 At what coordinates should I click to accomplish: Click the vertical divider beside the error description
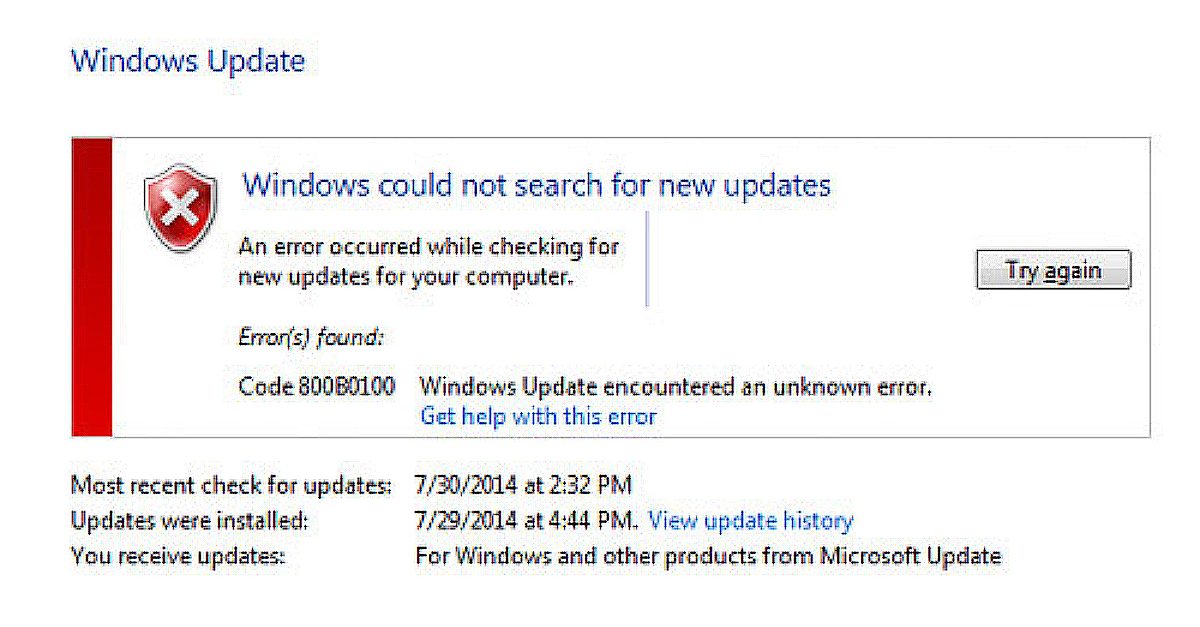point(647,258)
